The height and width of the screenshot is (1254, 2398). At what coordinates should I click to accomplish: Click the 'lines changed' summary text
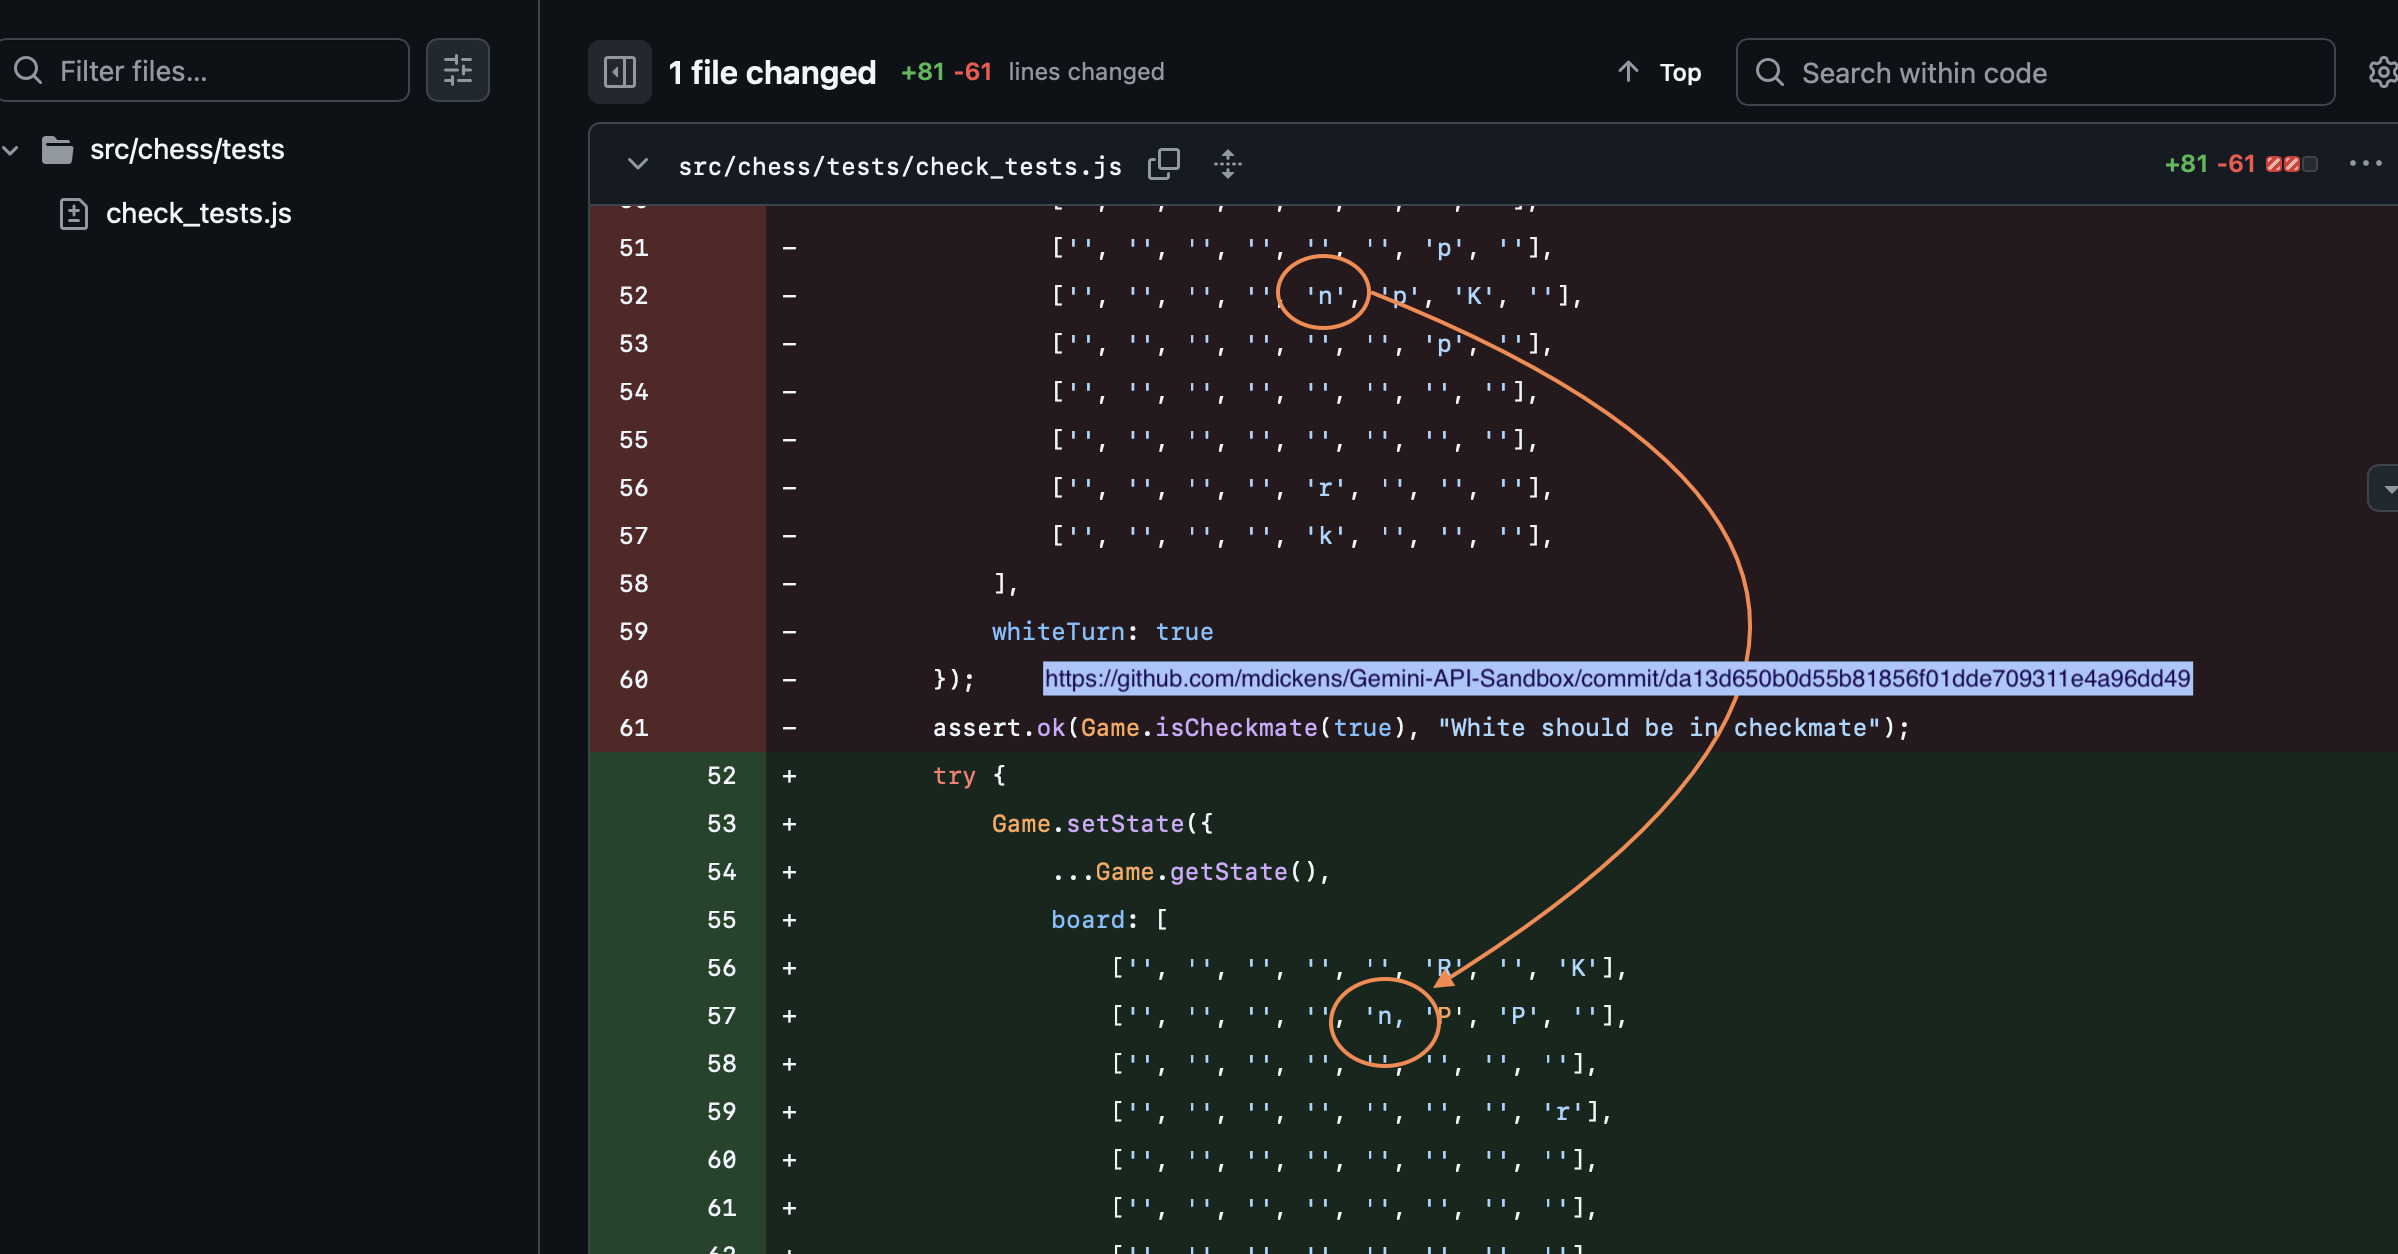(x=1086, y=72)
